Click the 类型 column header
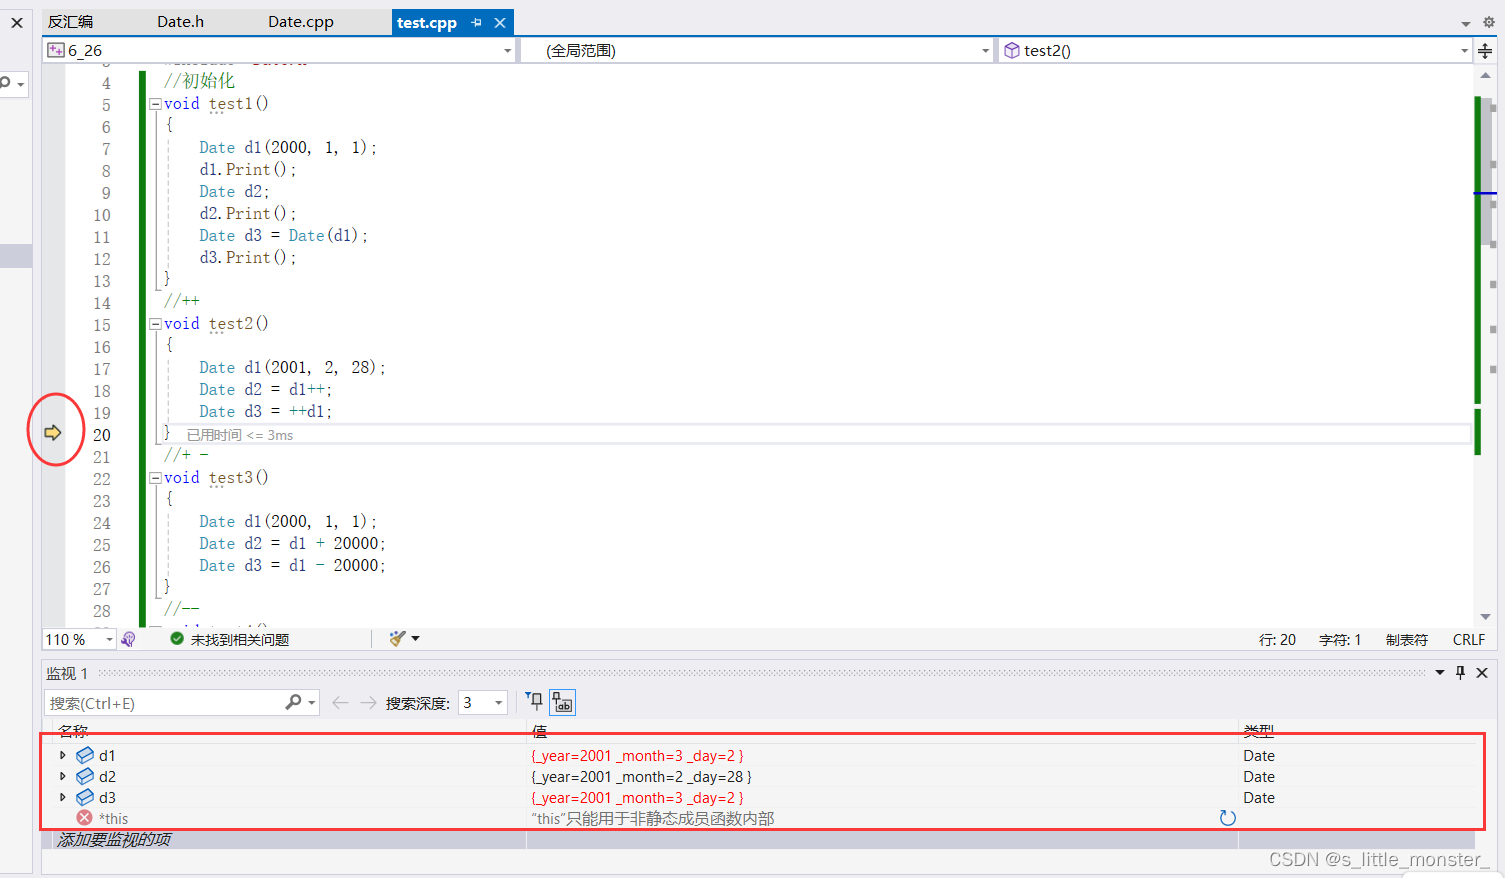 point(1258,731)
